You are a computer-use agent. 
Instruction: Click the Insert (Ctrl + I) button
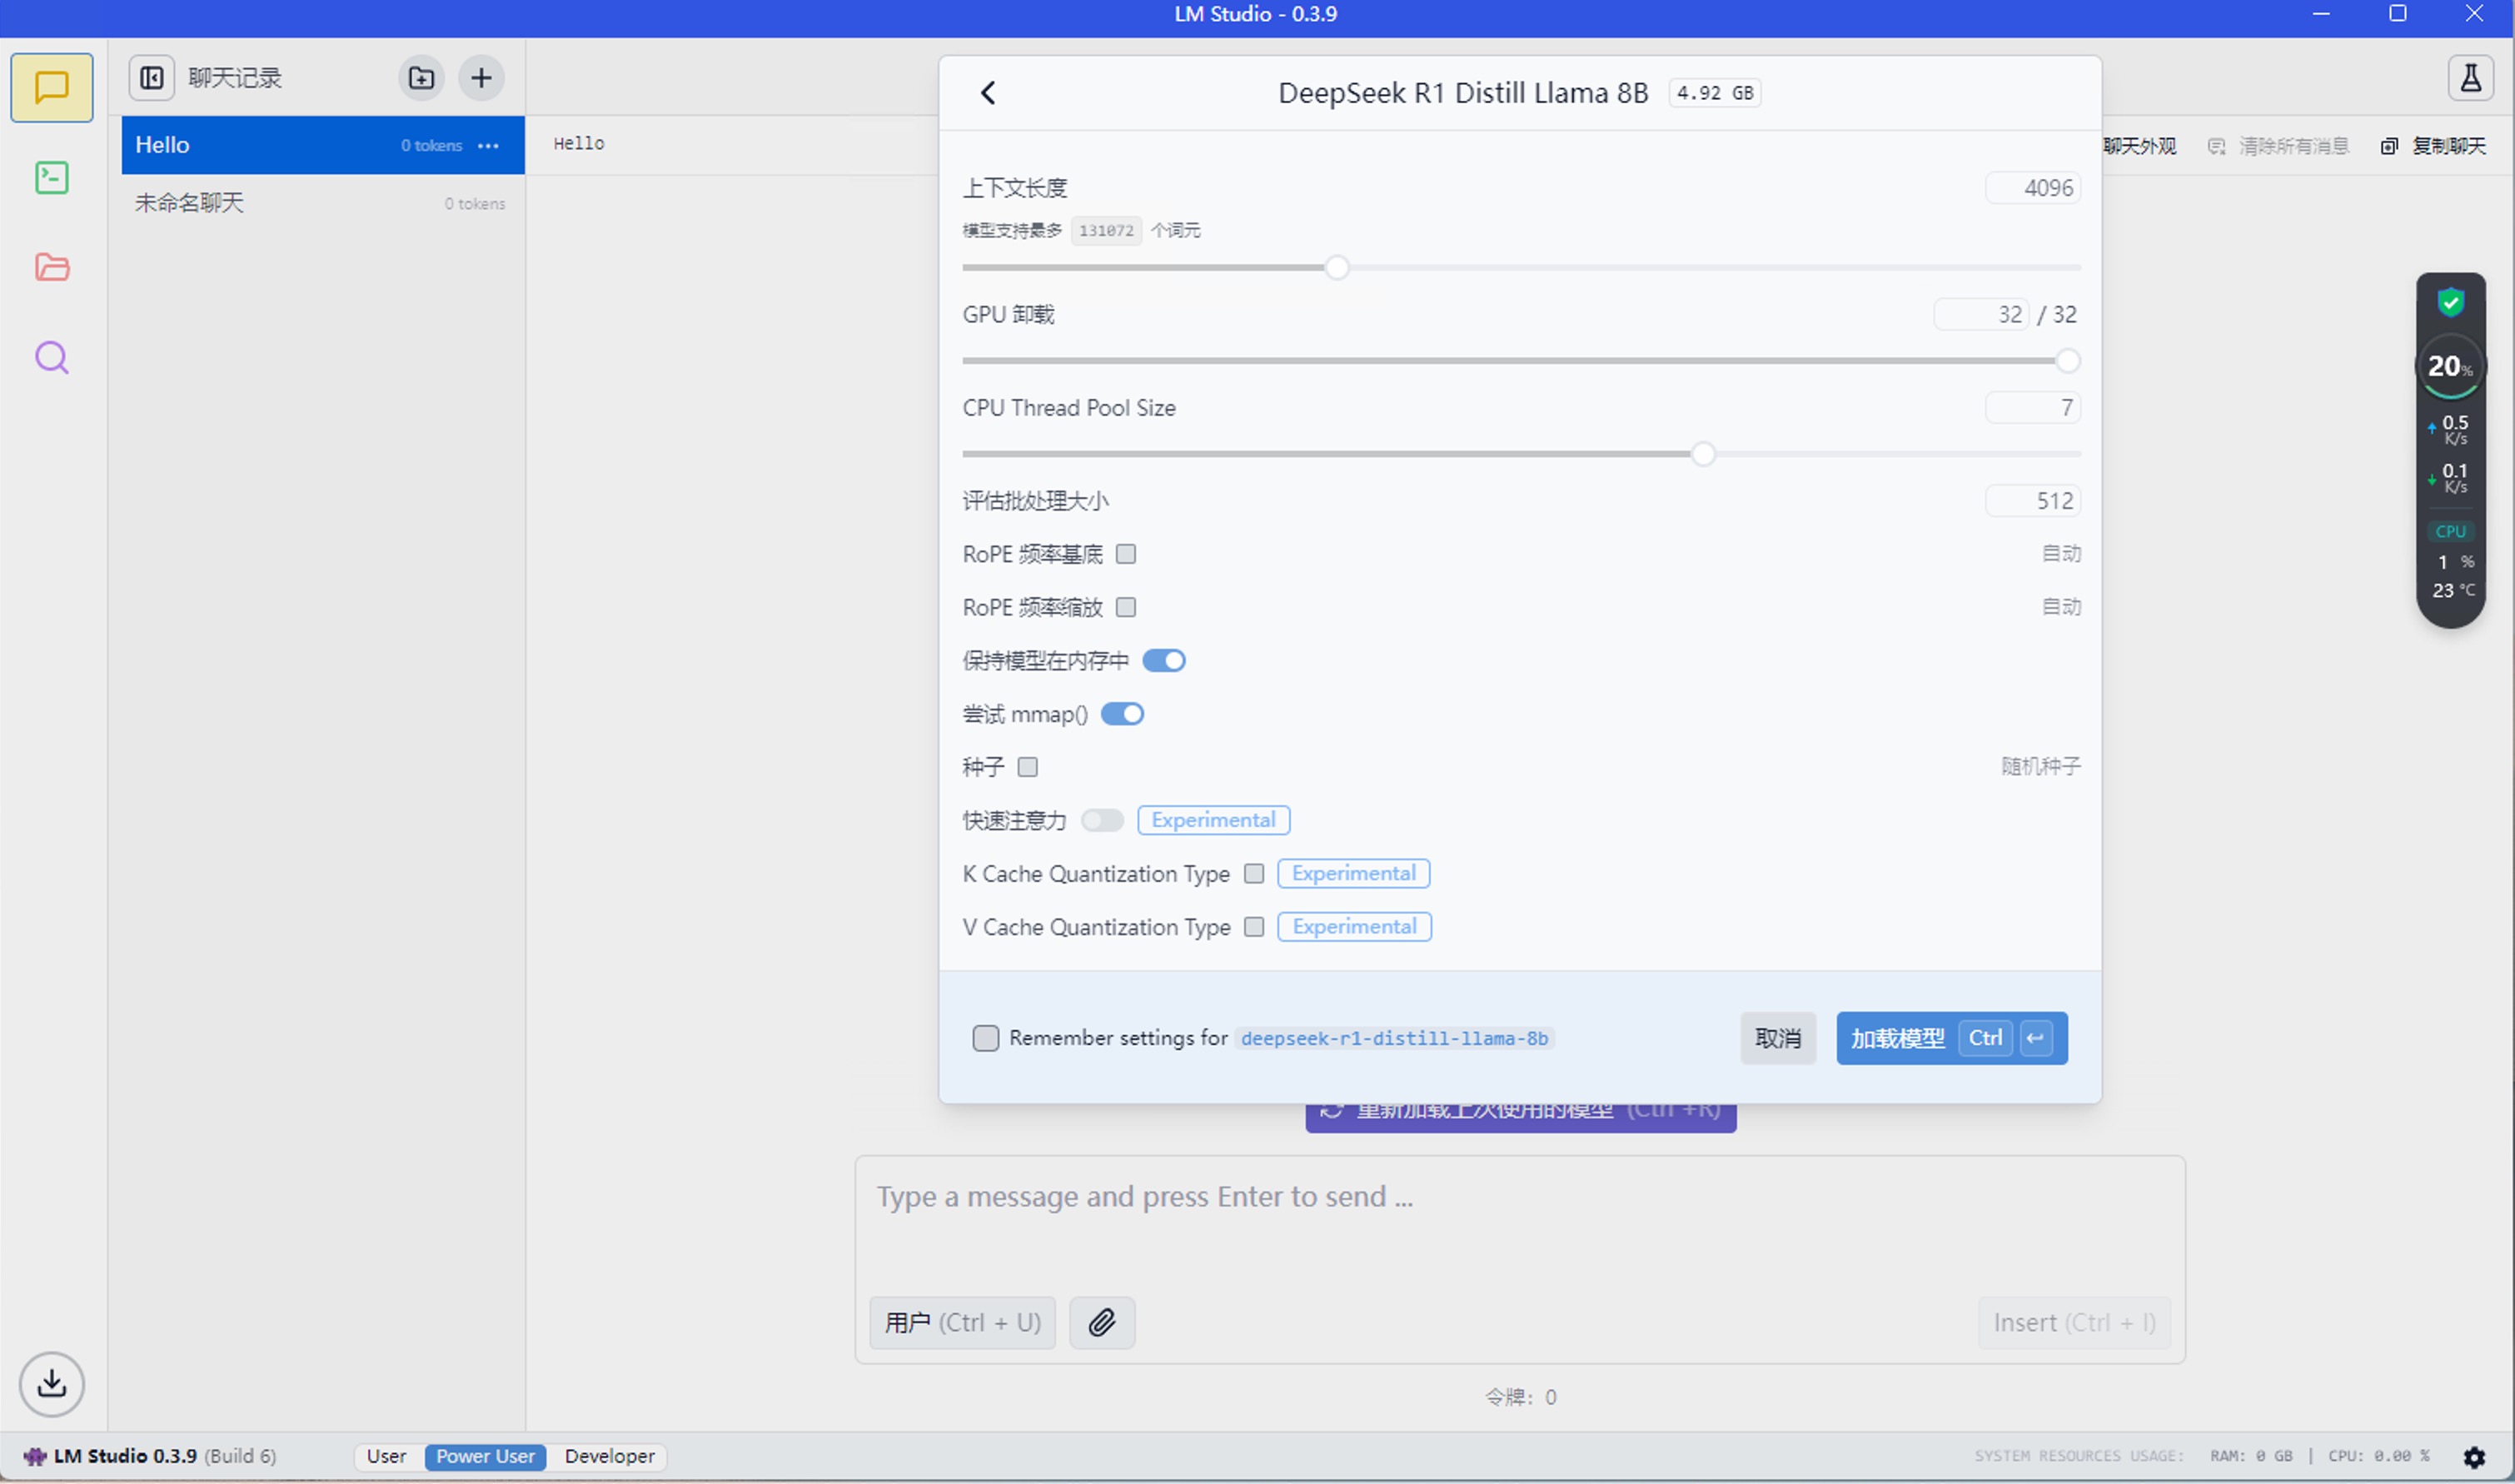coord(2074,1322)
